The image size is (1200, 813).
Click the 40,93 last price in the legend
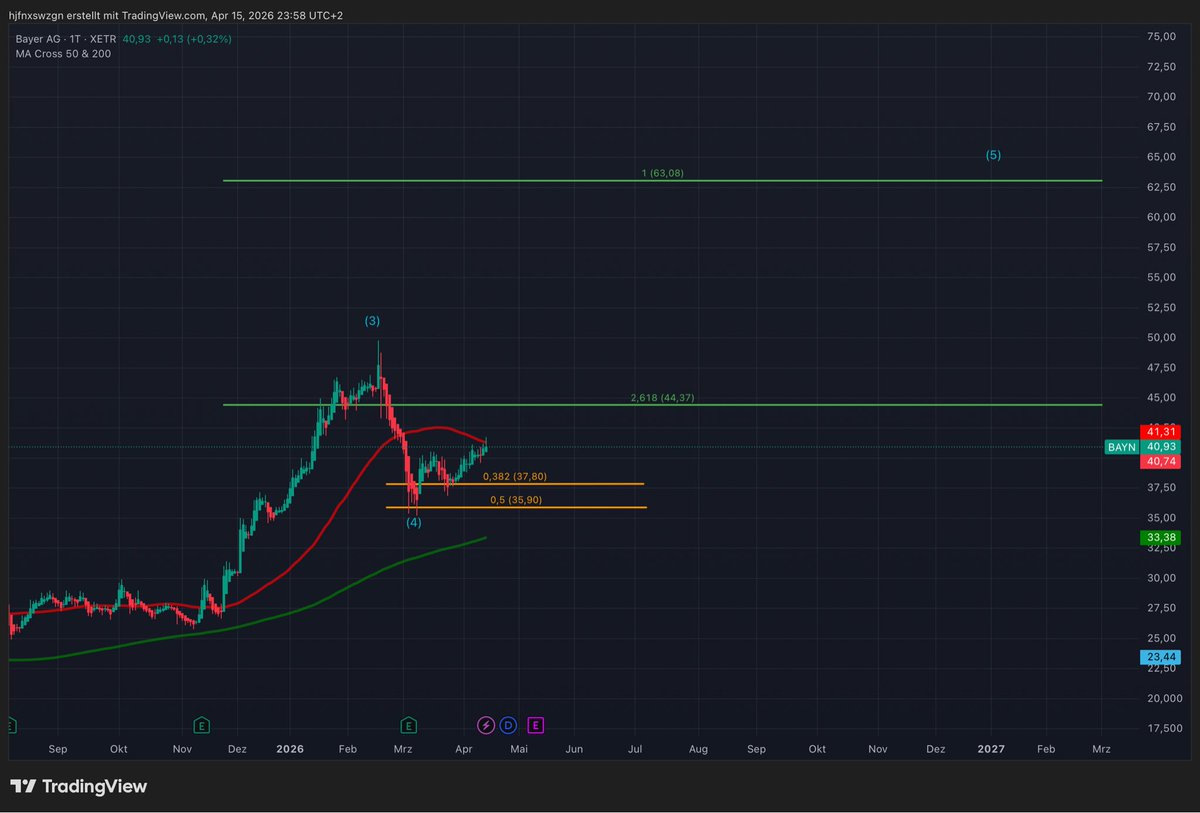click(x=138, y=38)
